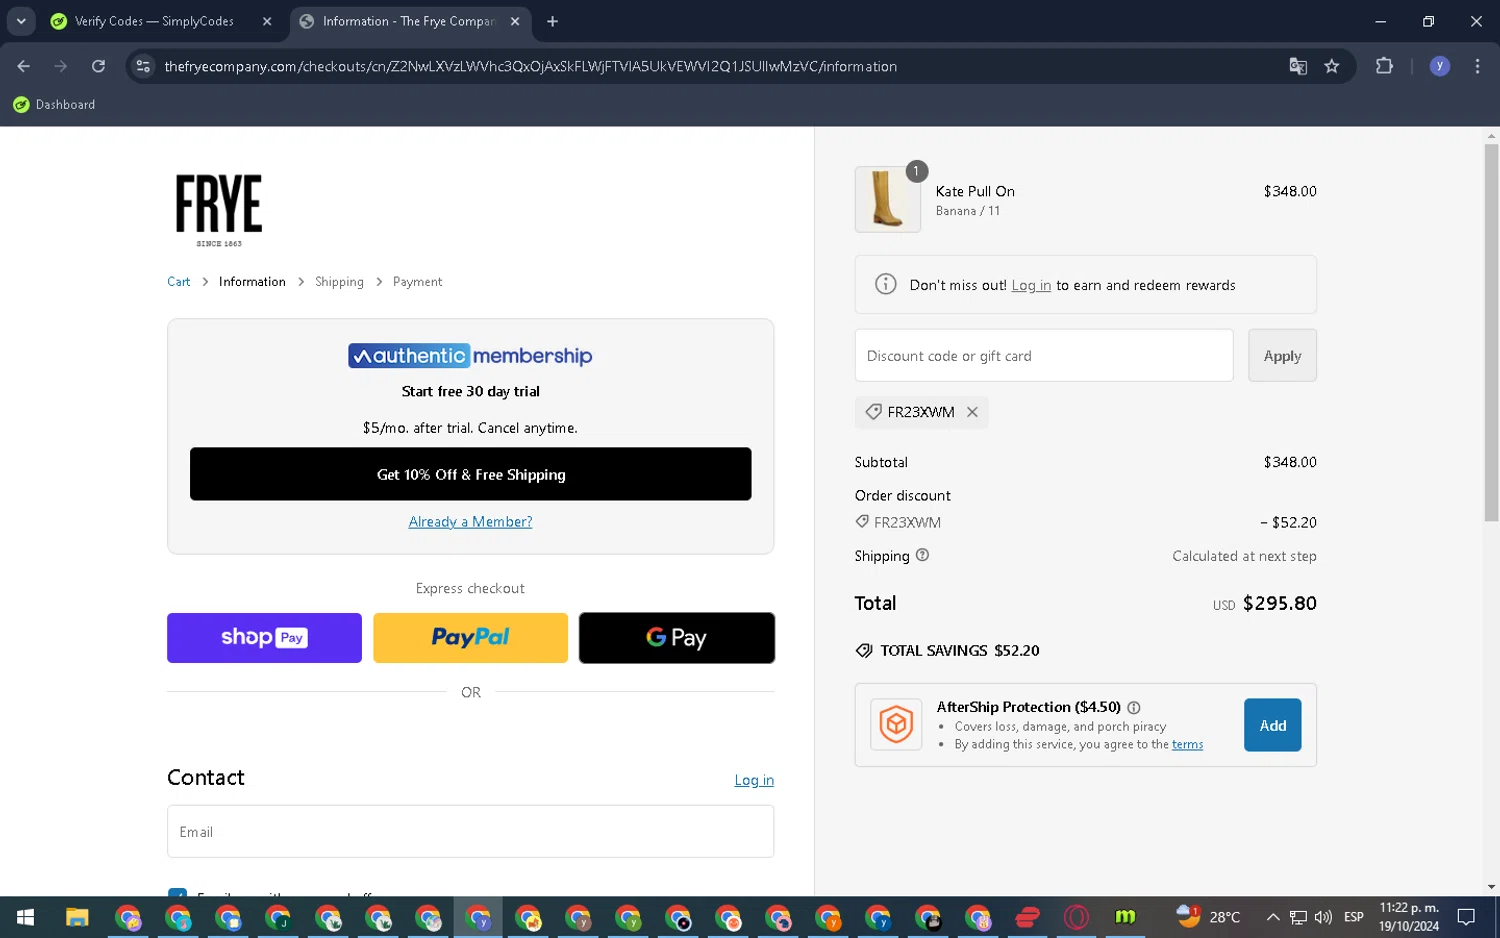Open the network icon in the system tray

coord(1298,917)
